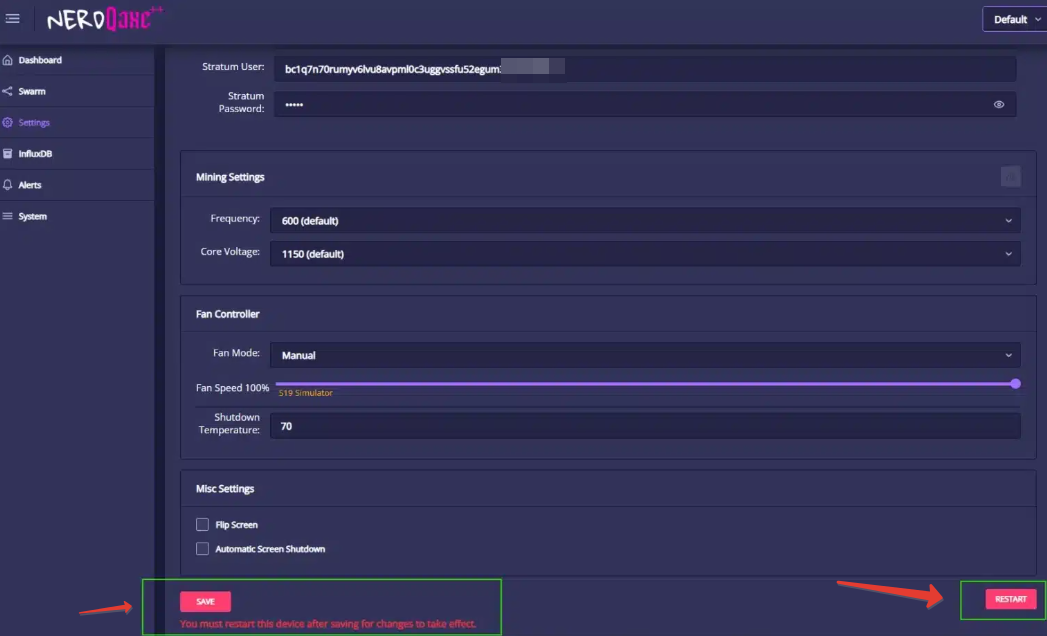This screenshot has width=1047, height=636.
Task: Click the Restart button
Action: (1010, 599)
